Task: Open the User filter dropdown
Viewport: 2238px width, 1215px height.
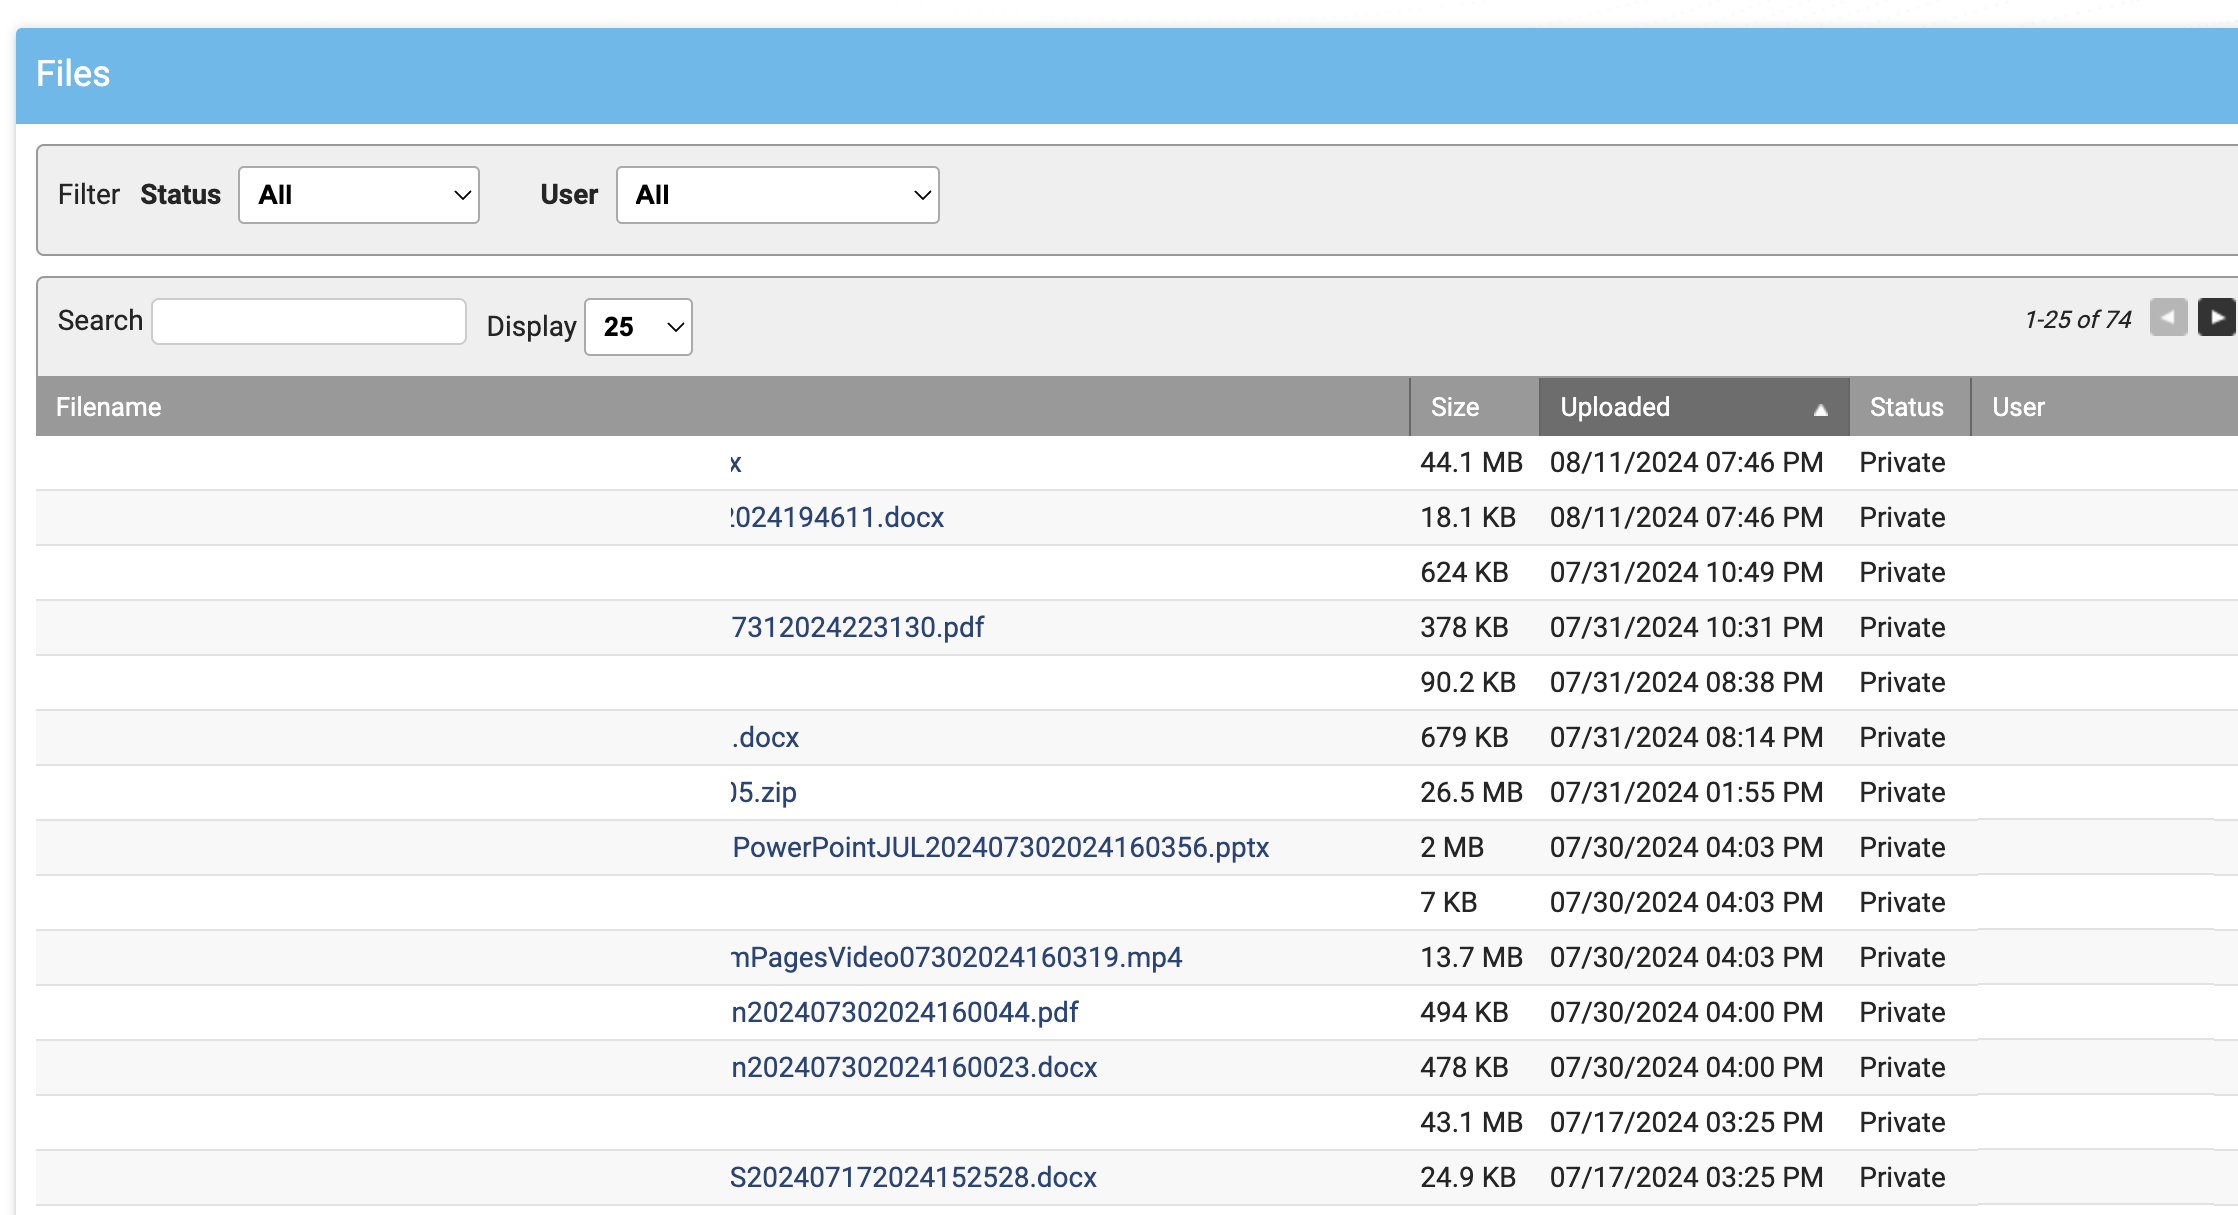Action: [777, 195]
